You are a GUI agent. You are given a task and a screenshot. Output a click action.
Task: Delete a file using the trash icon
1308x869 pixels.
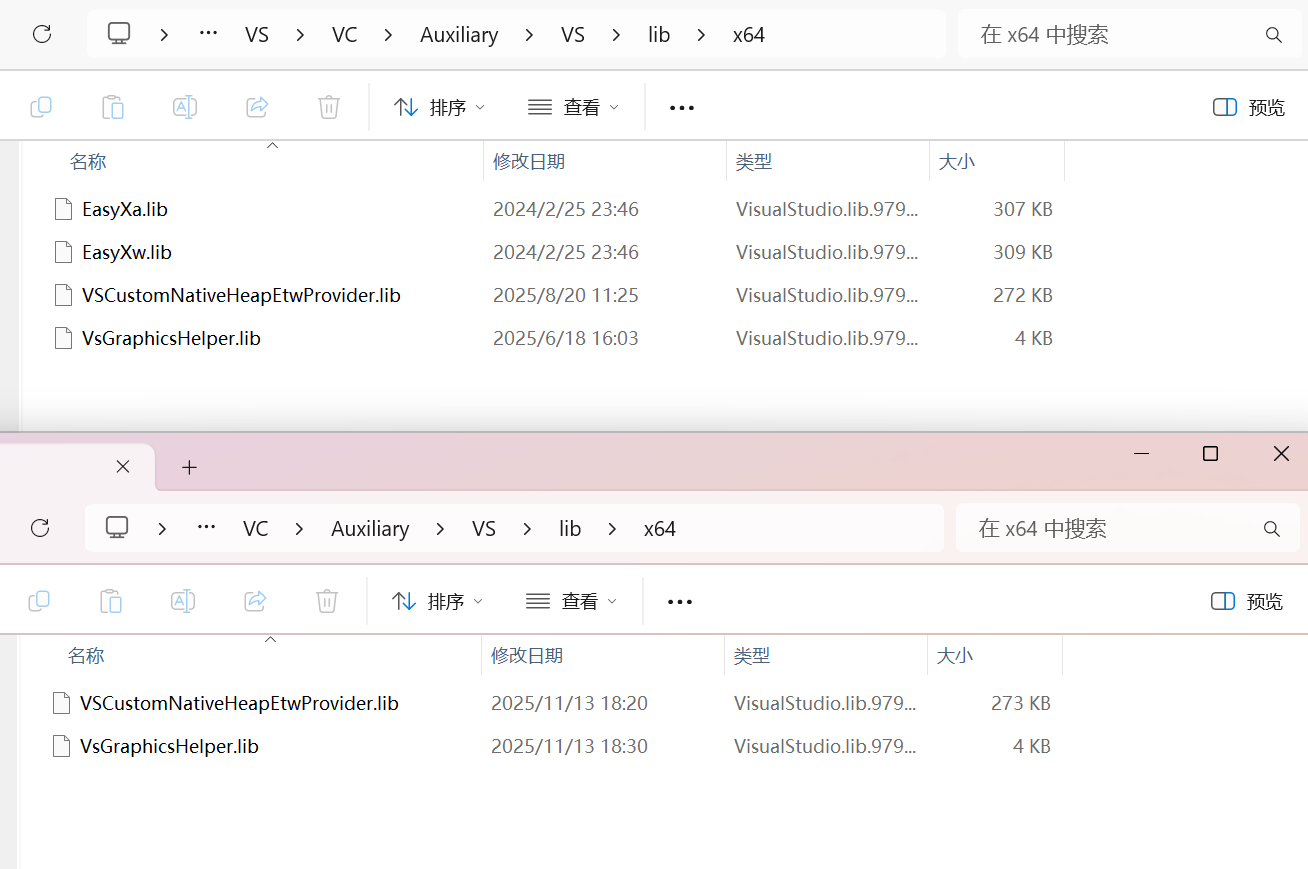tap(329, 107)
